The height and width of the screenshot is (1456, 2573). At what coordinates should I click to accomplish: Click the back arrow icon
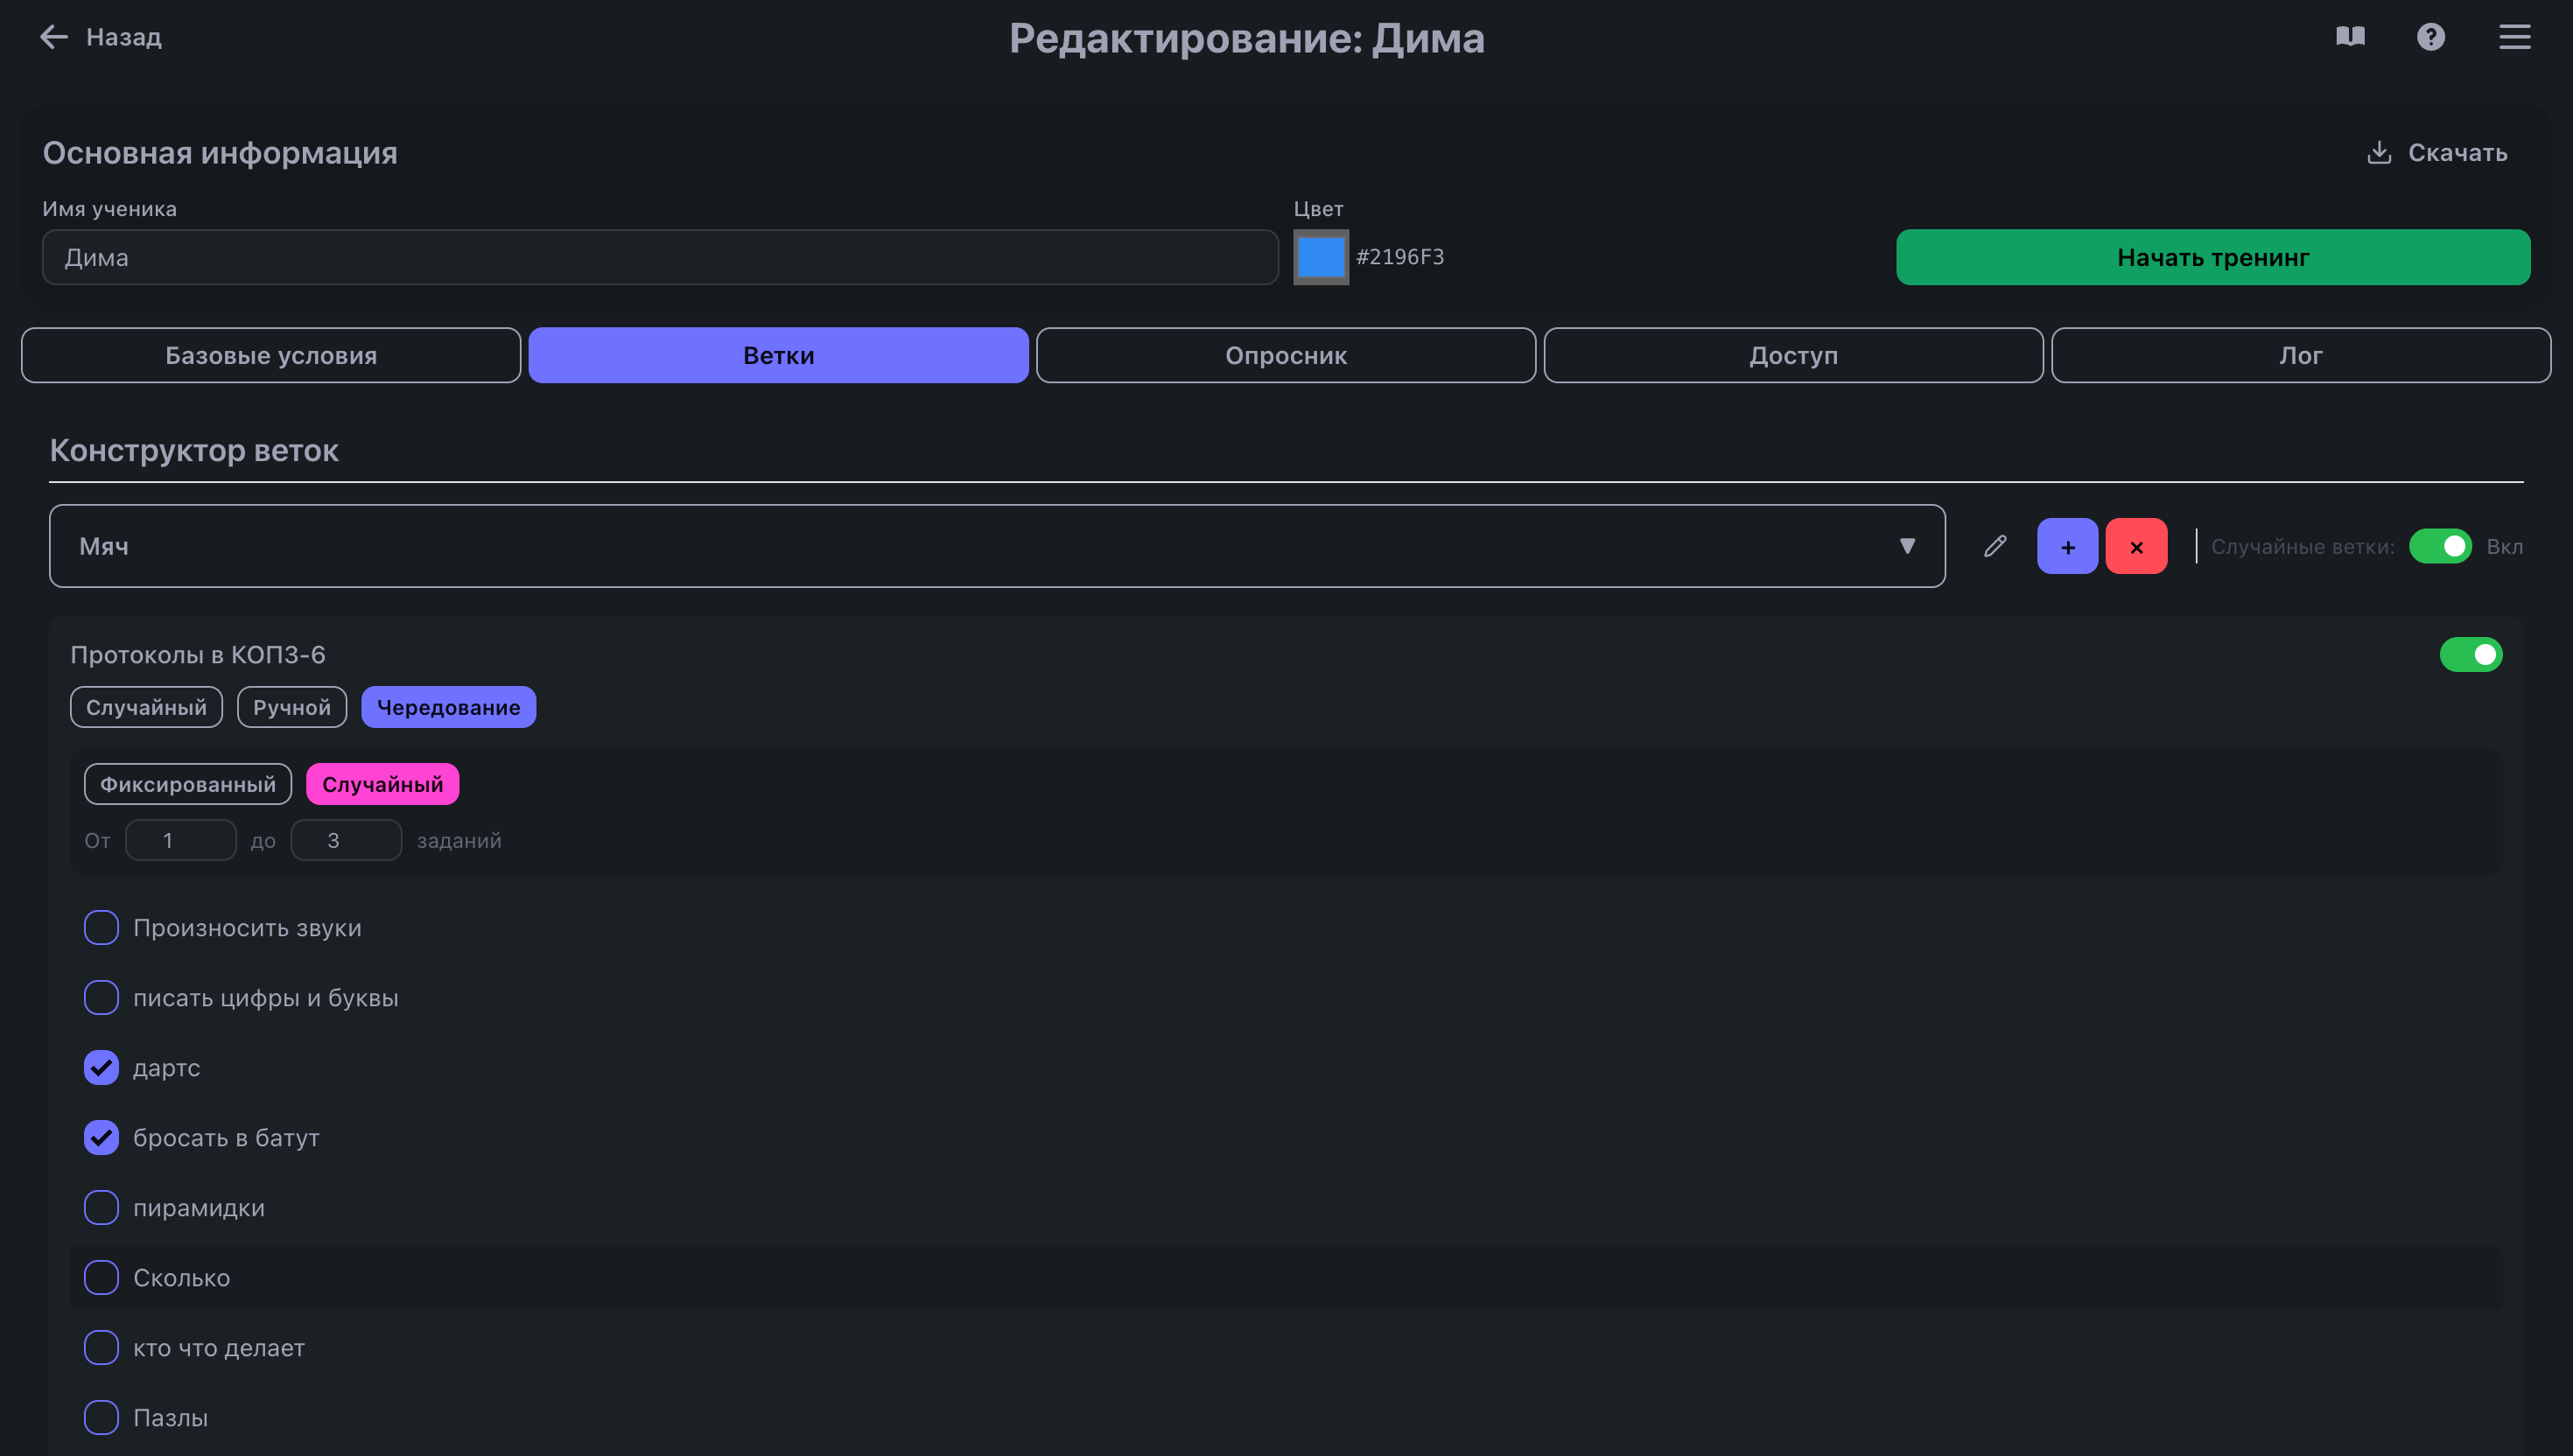tap(53, 37)
